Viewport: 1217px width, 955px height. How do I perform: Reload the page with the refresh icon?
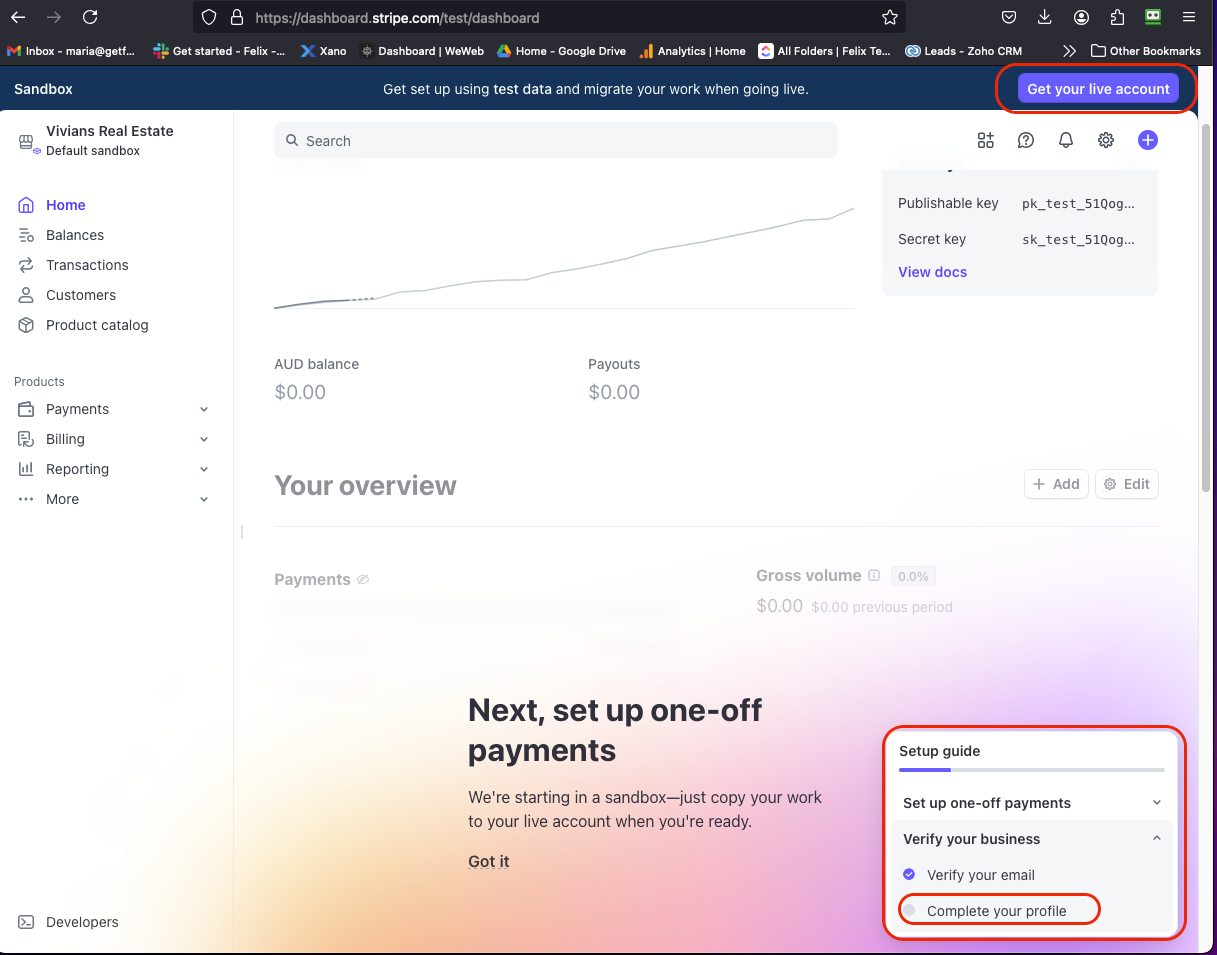tap(90, 17)
